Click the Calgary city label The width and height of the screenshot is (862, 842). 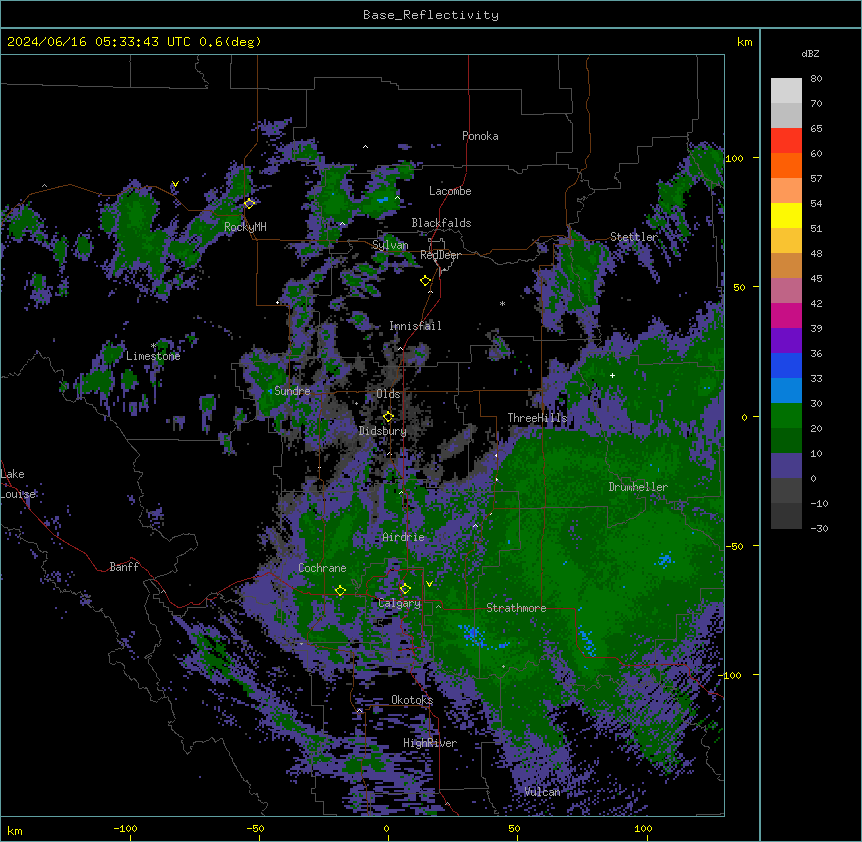click(x=399, y=603)
